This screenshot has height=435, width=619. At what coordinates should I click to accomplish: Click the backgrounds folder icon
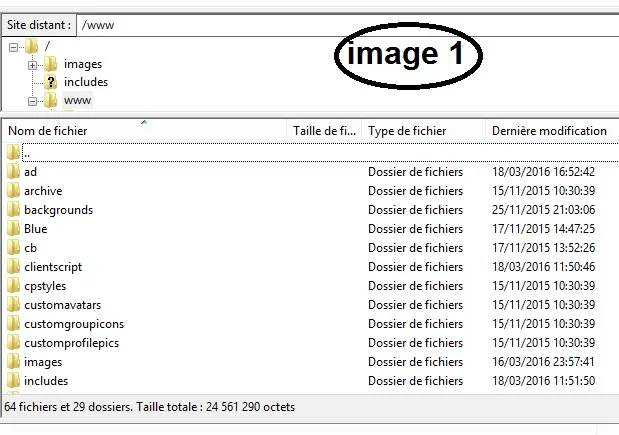(x=13, y=210)
